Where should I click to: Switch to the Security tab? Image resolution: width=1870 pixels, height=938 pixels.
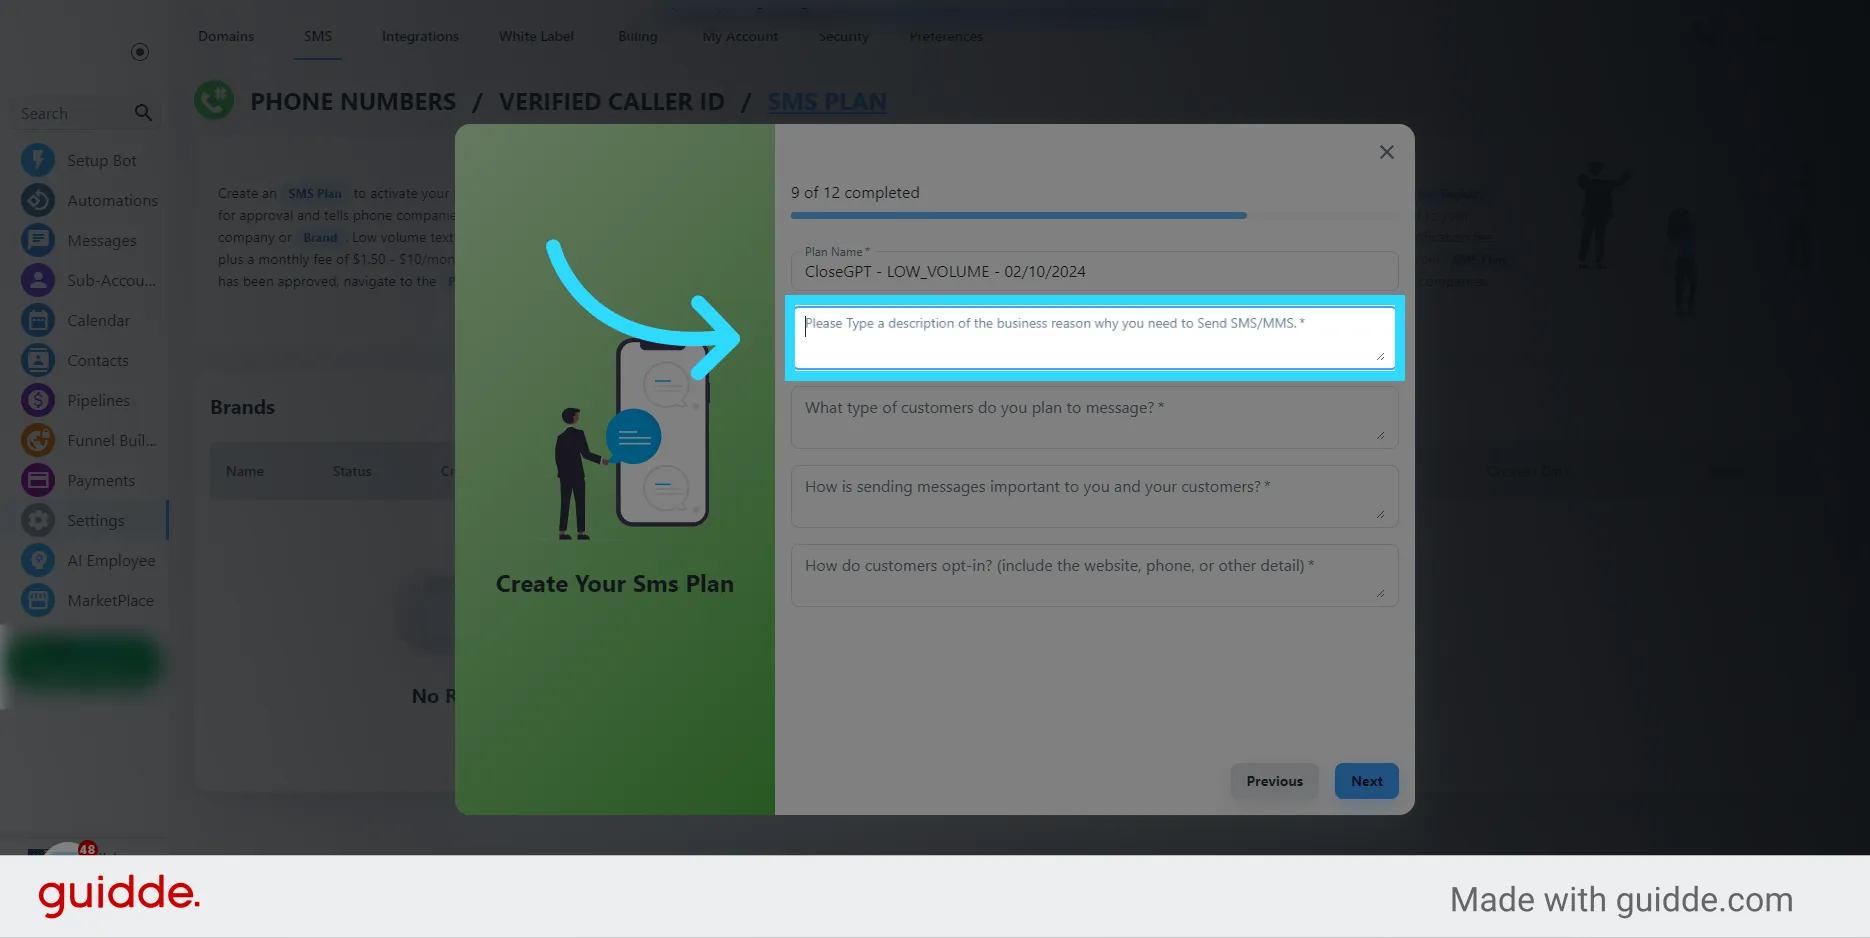(x=843, y=36)
